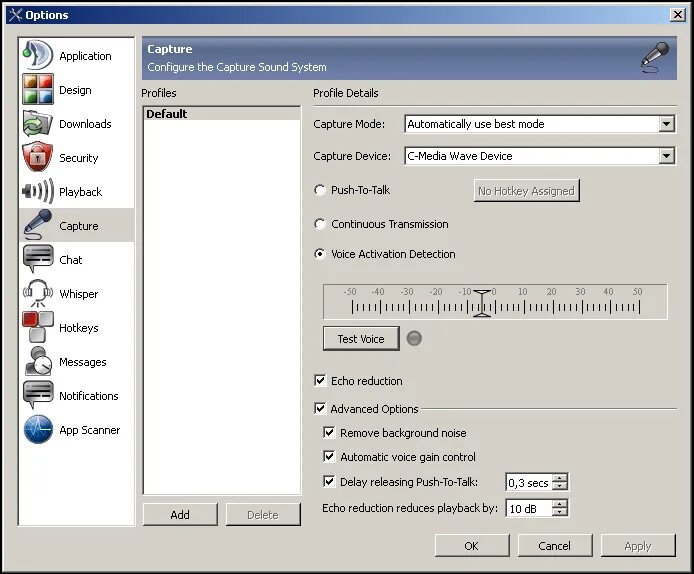Click the 10 dB playback reduction field
Viewport: 694px width, 574px height.
[x=529, y=509]
